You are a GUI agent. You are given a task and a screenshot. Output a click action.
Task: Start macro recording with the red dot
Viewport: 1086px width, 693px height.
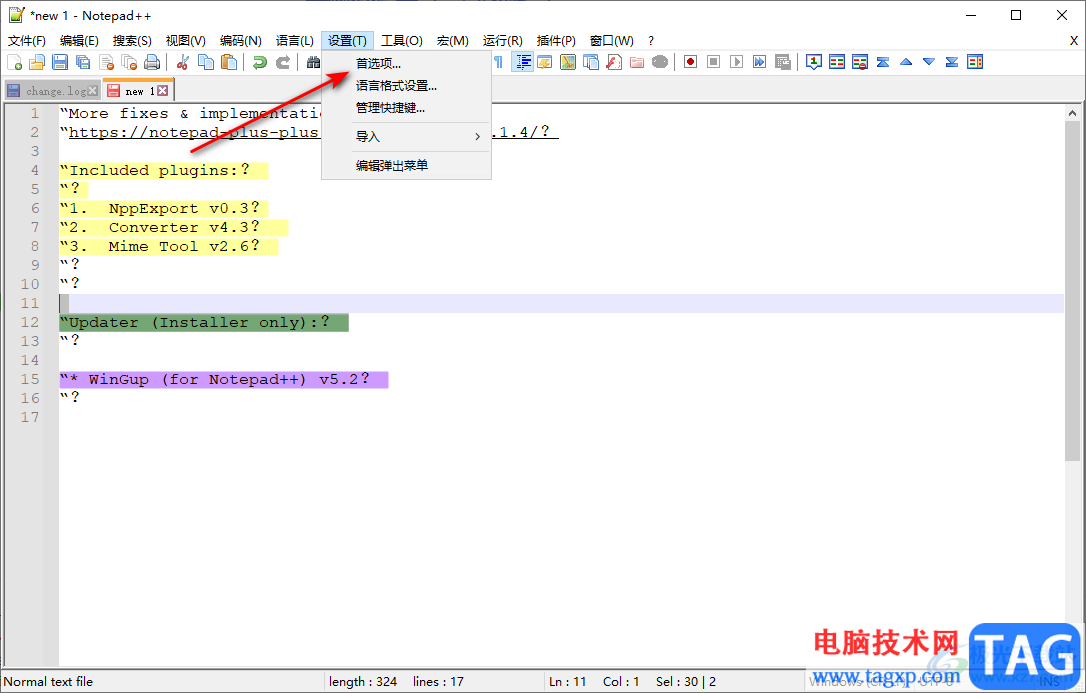pos(691,62)
